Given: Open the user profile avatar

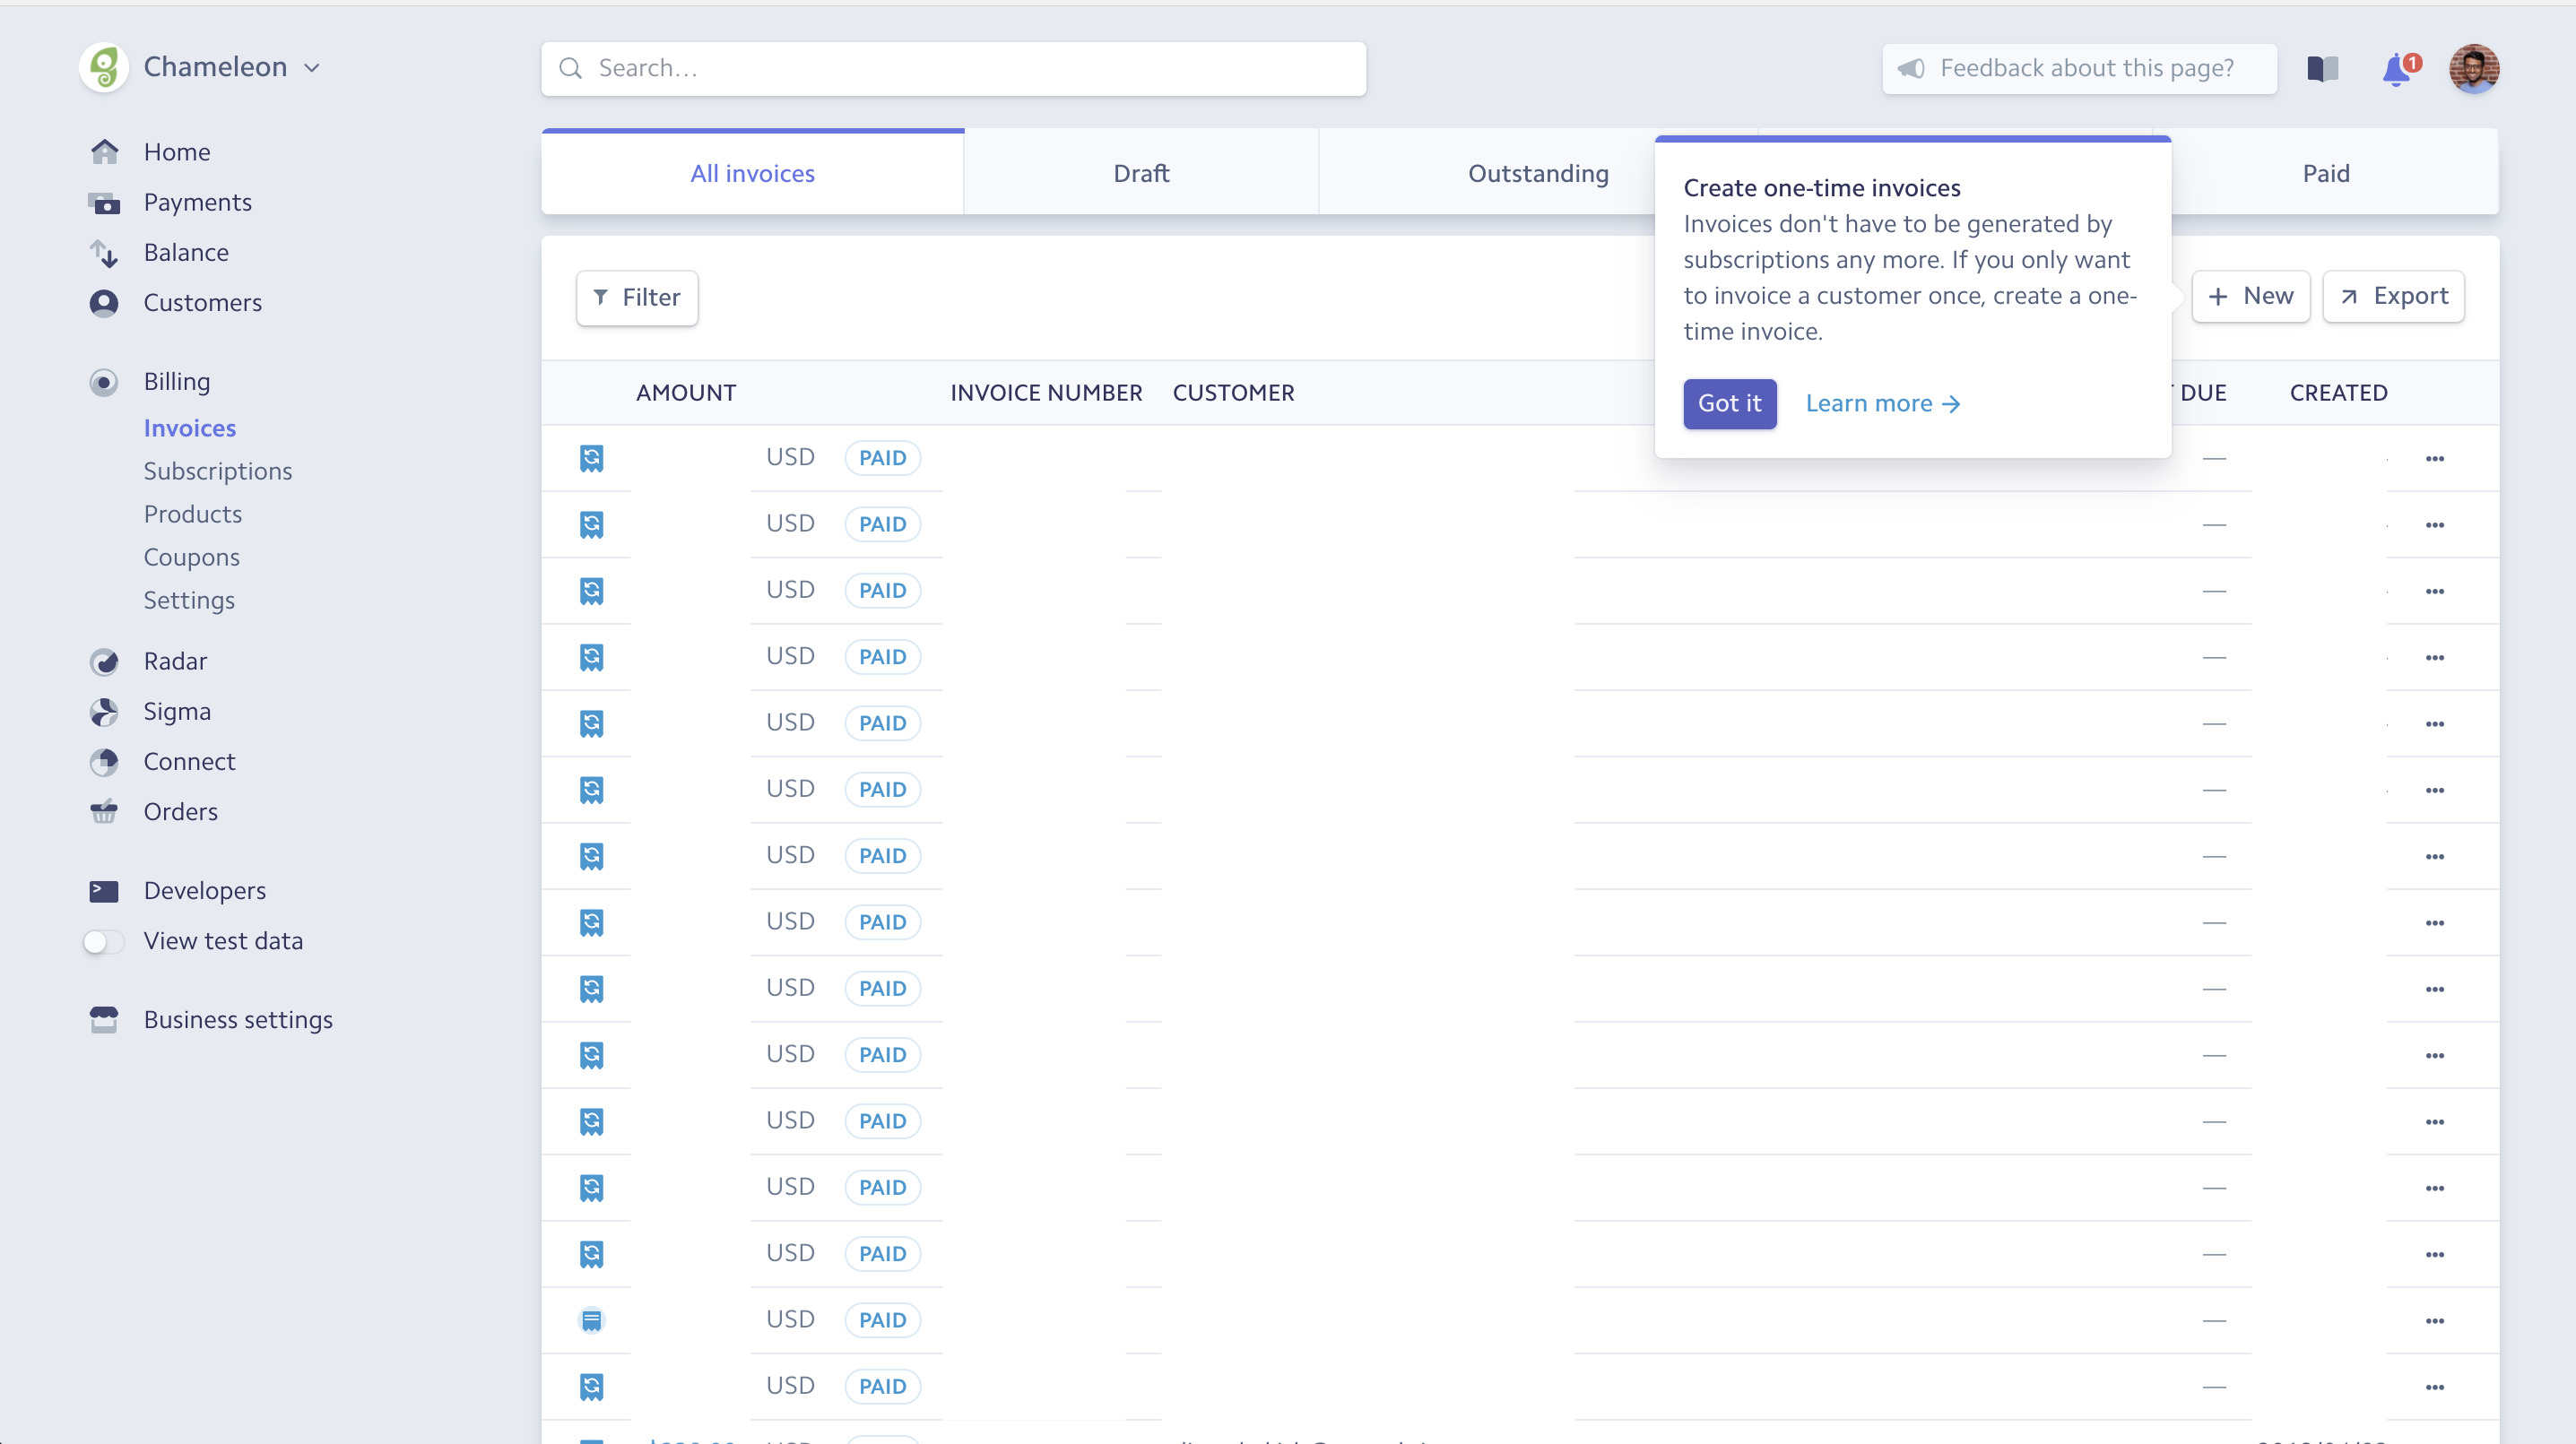Looking at the screenshot, I should 2474,68.
